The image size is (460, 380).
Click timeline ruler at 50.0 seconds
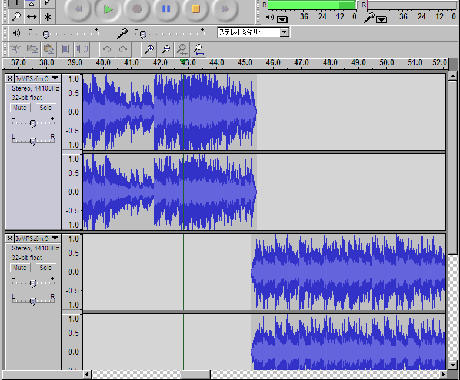pos(386,63)
